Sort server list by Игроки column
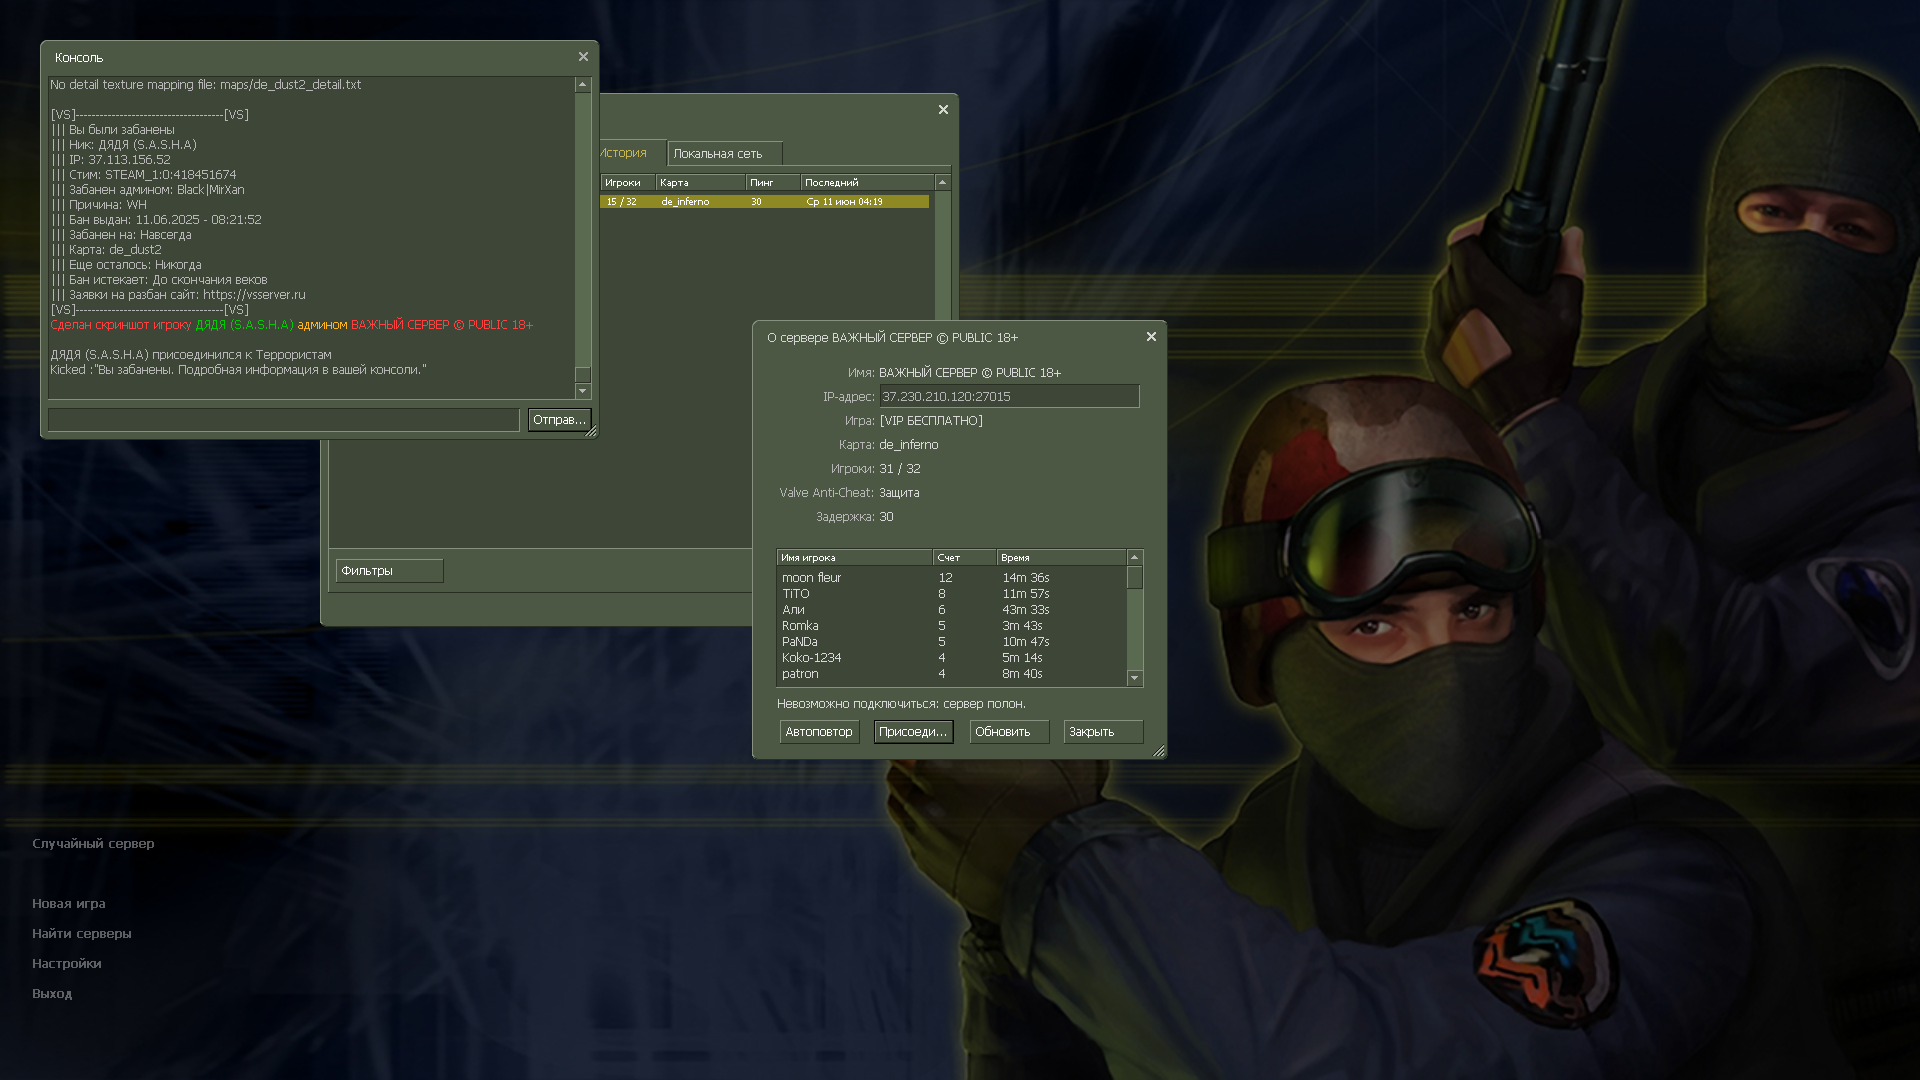Image resolution: width=1920 pixels, height=1080 pixels. coord(627,183)
